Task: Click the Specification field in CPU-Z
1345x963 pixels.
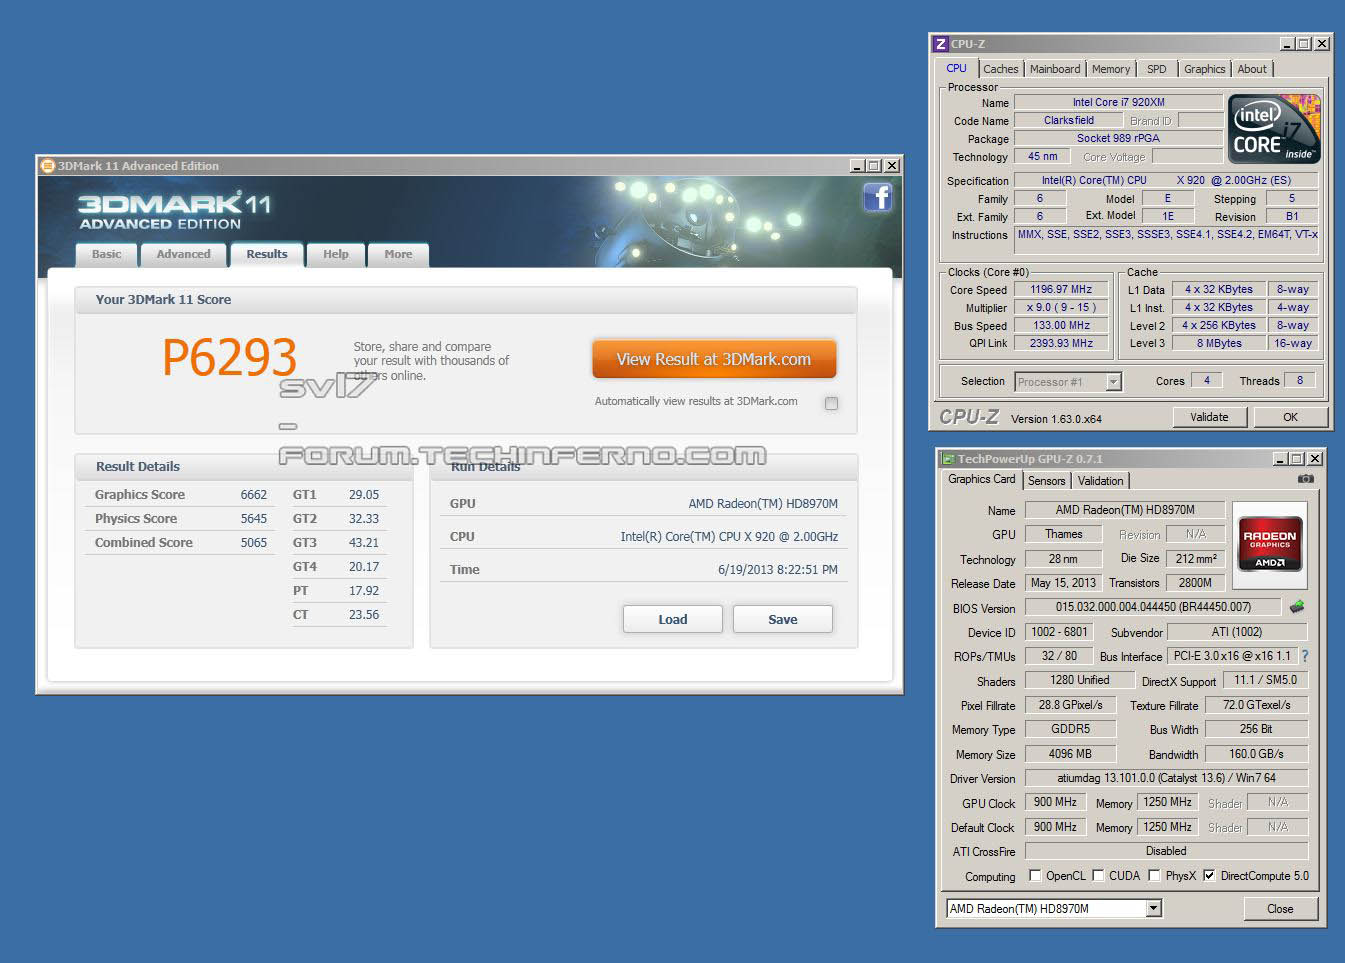Action: (1166, 180)
